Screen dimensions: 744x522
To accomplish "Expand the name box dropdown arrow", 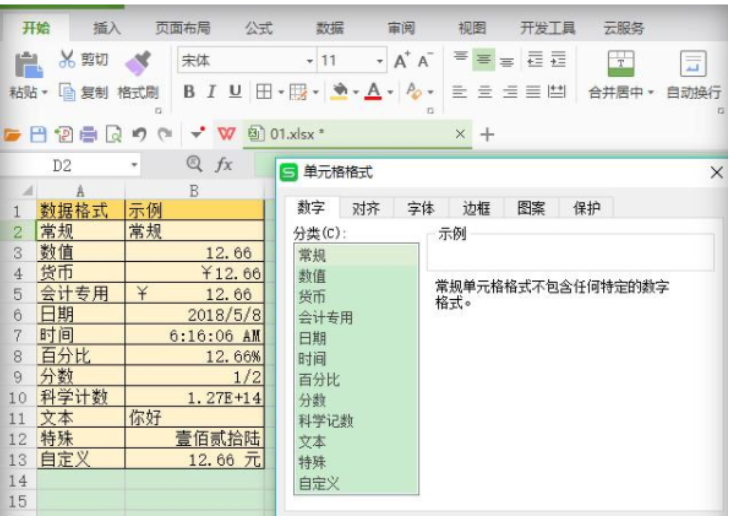I will coord(134,165).
